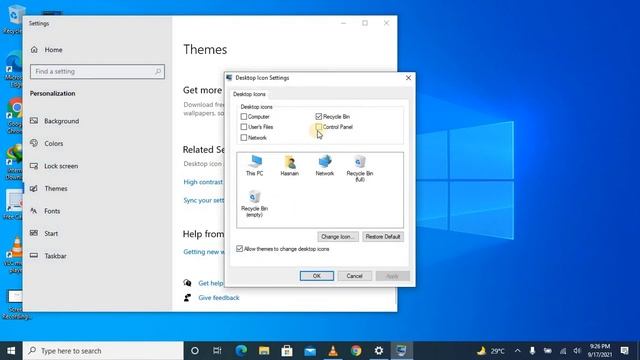Select the Desktop Icons tab
Viewport: 640px width, 360px height.
click(x=249, y=94)
